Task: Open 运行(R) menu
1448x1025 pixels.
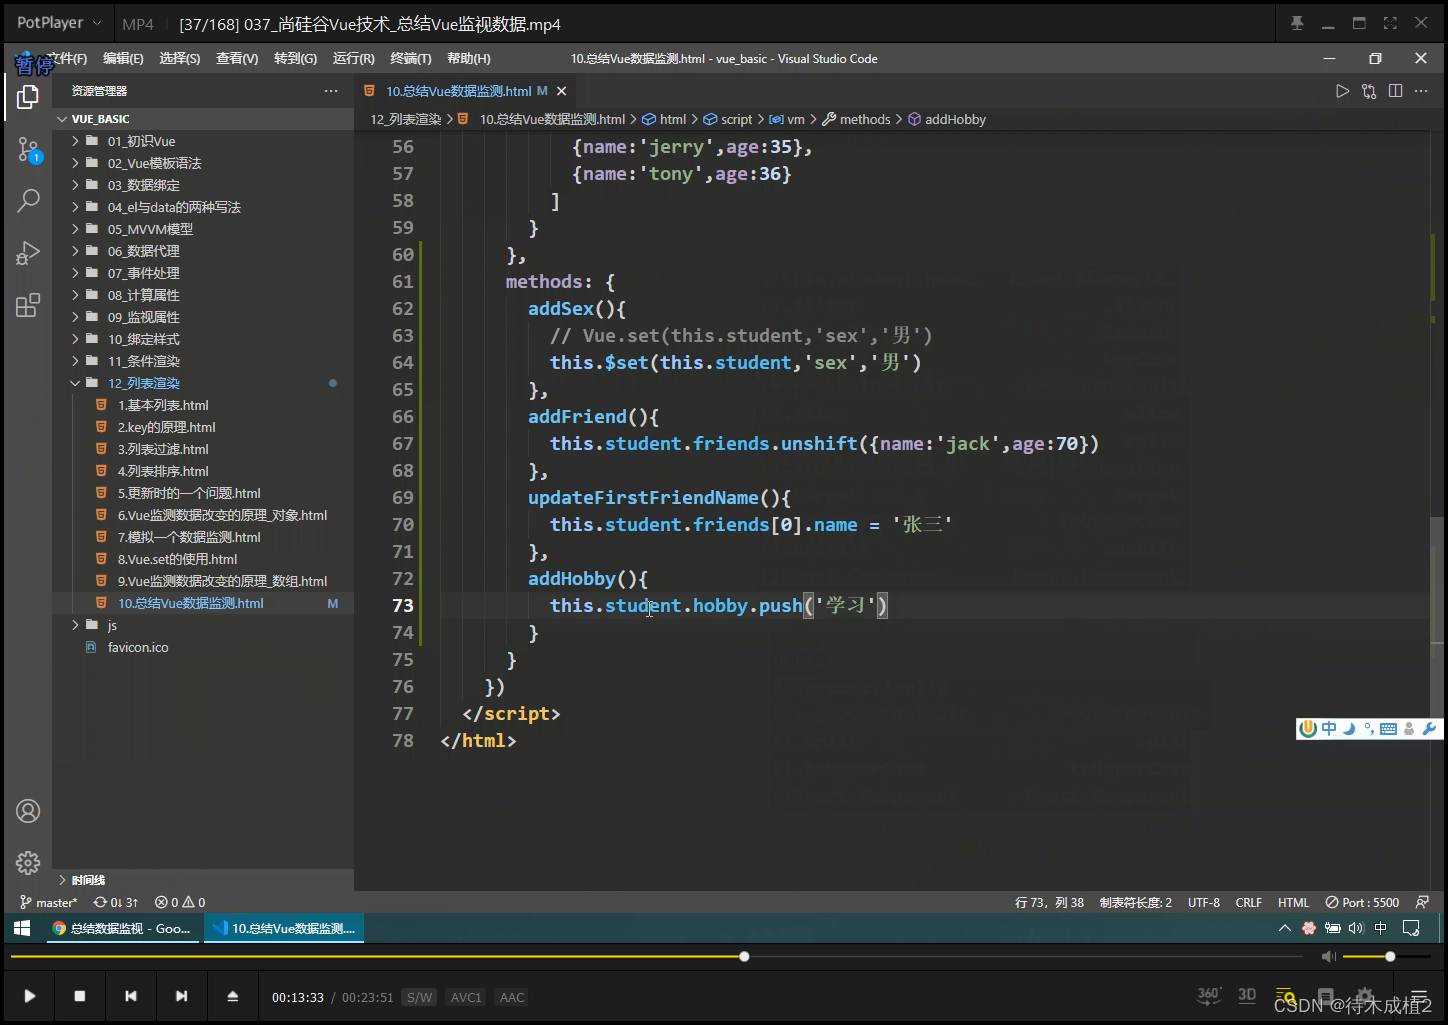Action: (353, 59)
